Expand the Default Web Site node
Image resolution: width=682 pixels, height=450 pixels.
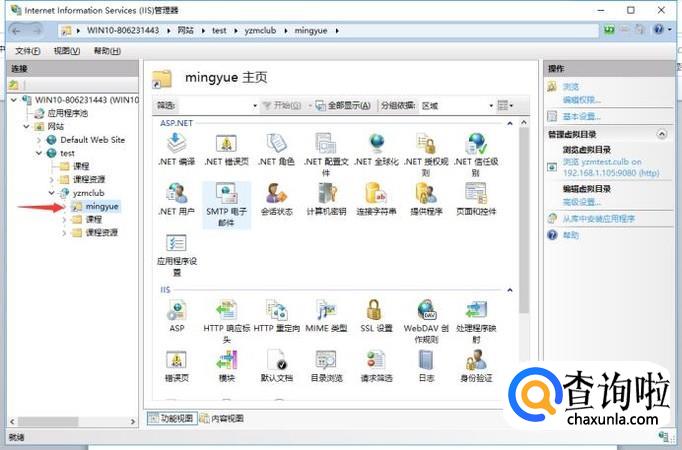pyautogui.click(x=39, y=140)
